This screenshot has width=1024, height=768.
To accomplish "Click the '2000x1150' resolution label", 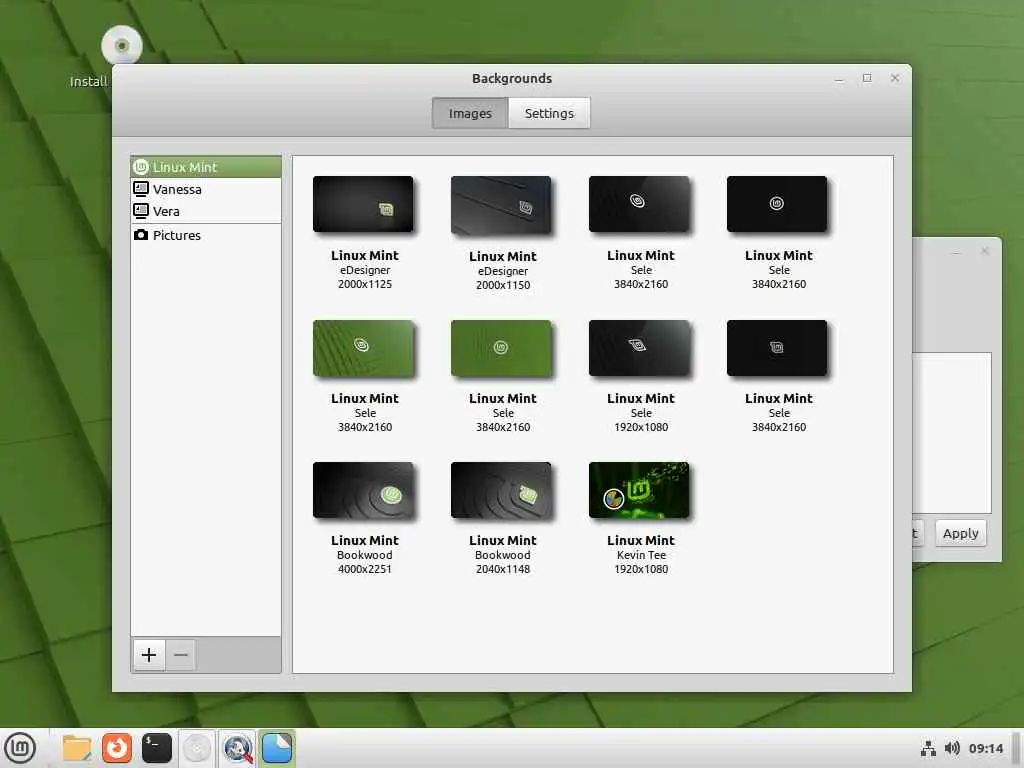I will (503, 285).
